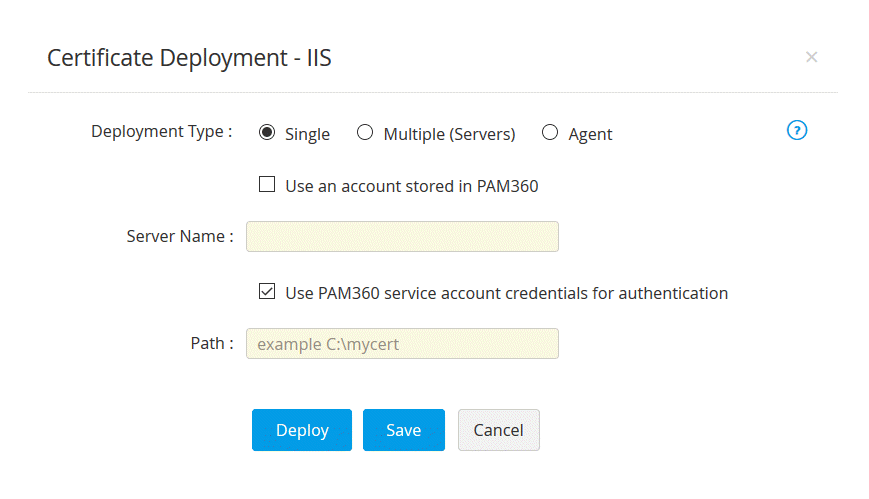This screenshot has height=499, width=869.
Task: Click the "Path :" field label
Action: point(212,343)
